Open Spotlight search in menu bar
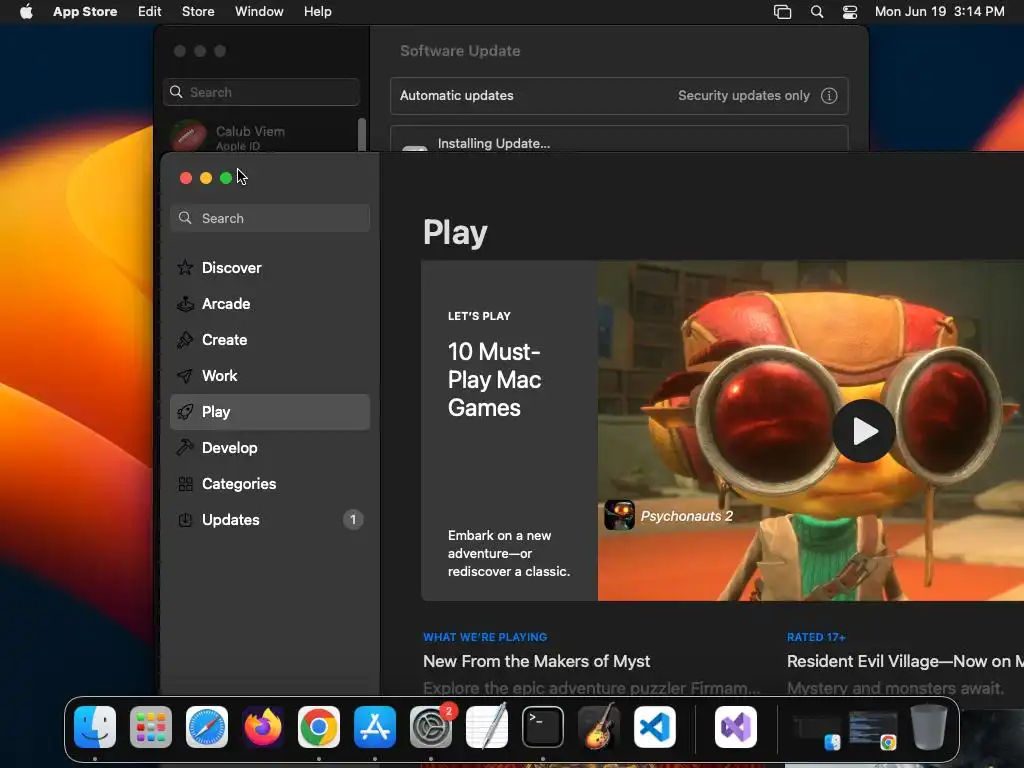This screenshot has height=768, width=1024. [816, 12]
